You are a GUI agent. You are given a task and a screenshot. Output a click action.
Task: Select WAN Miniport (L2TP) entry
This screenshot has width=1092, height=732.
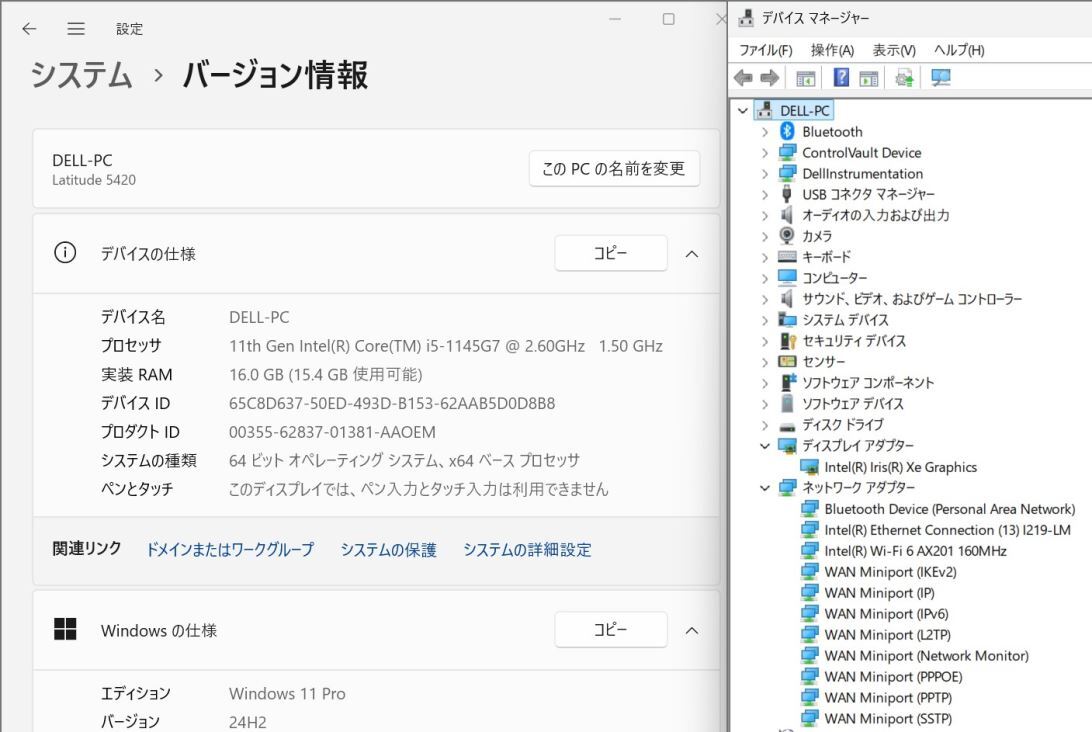coord(887,634)
